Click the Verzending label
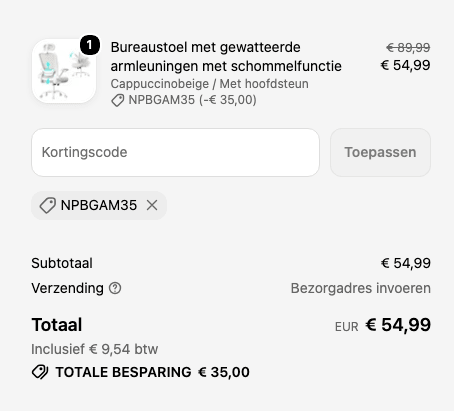454x411 pixels. pyautogui.click(x=67, y=288)
